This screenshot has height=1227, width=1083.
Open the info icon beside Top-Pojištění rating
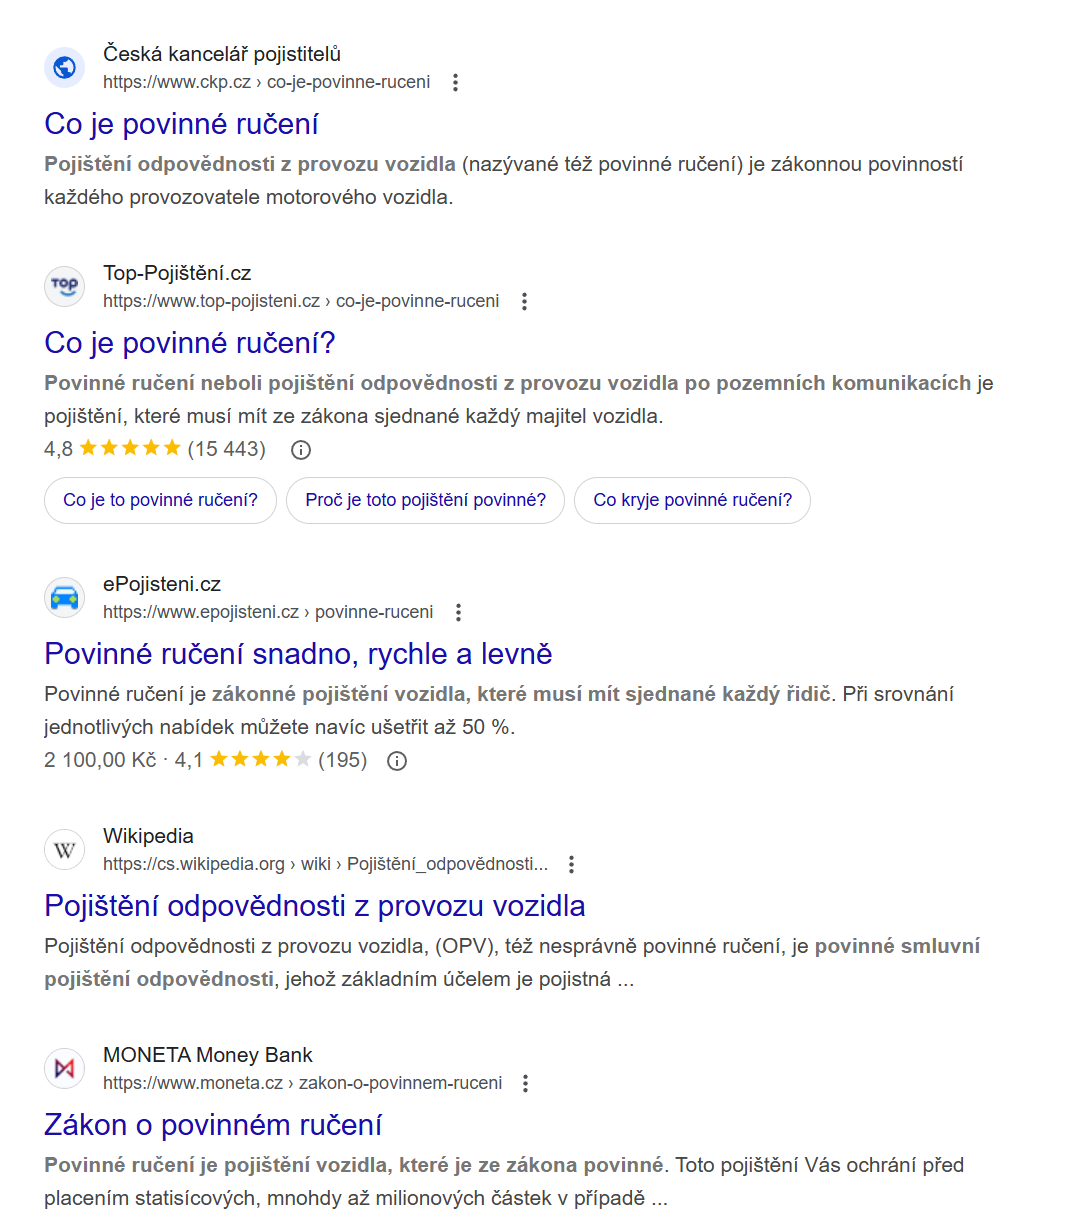[300, 450]
